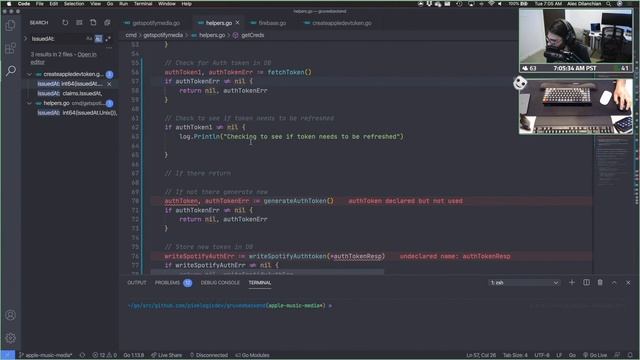This screenshot has width=640, height=360.
Task: Open the Extensions view in activity bar
Action: click(x=11, y=48)
